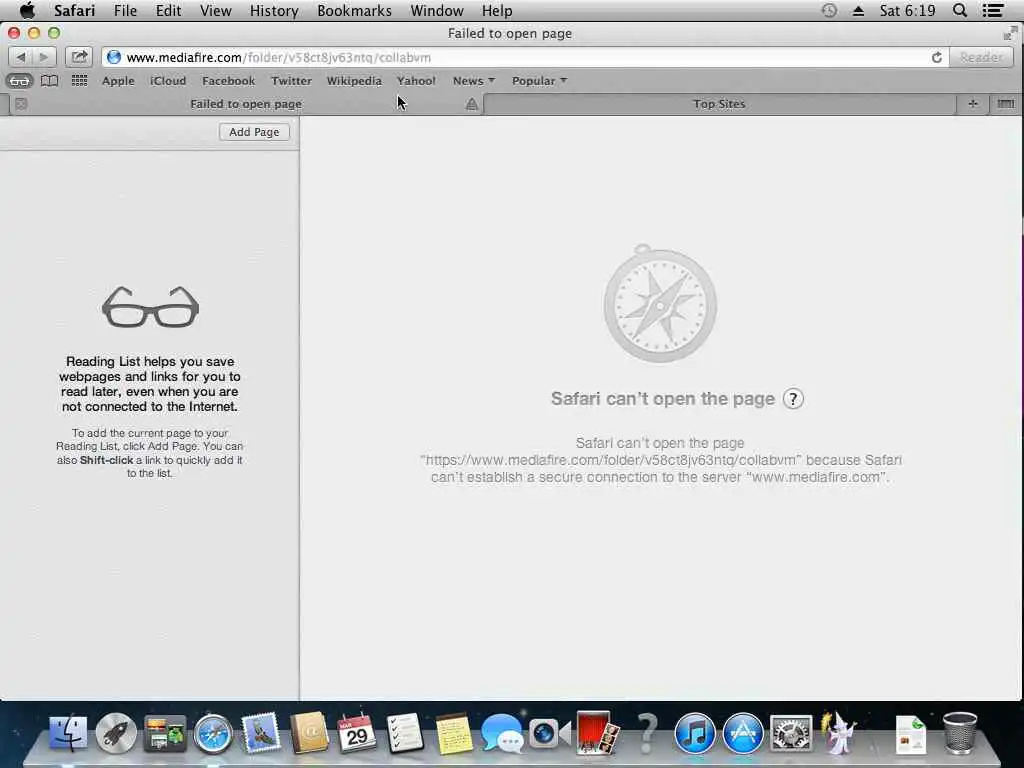This screenshot has width=1024, height=768.
Task: Open the History menu
Action: tap(274, 10)
